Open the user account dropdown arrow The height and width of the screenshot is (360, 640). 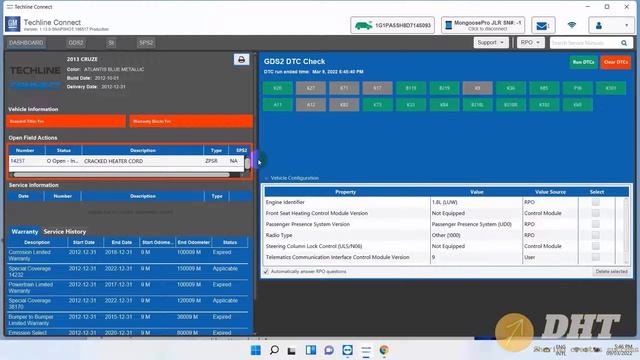click(627, 26)
